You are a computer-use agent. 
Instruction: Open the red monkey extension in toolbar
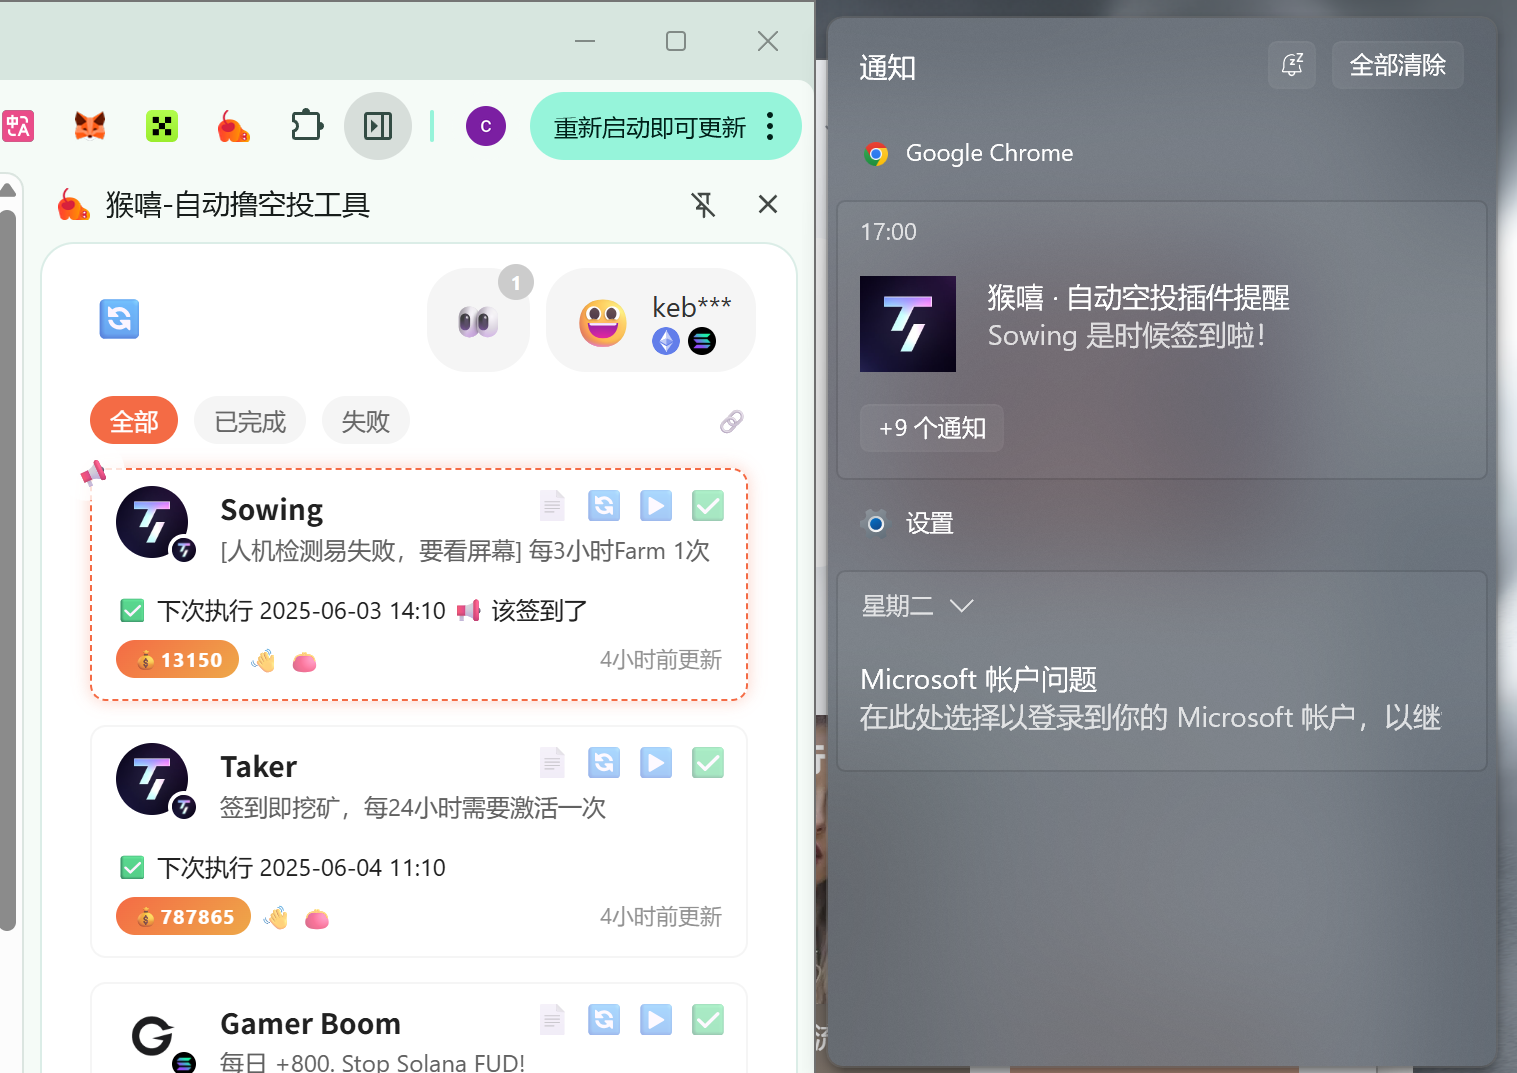pyautogui.click(x=234, y=126)
